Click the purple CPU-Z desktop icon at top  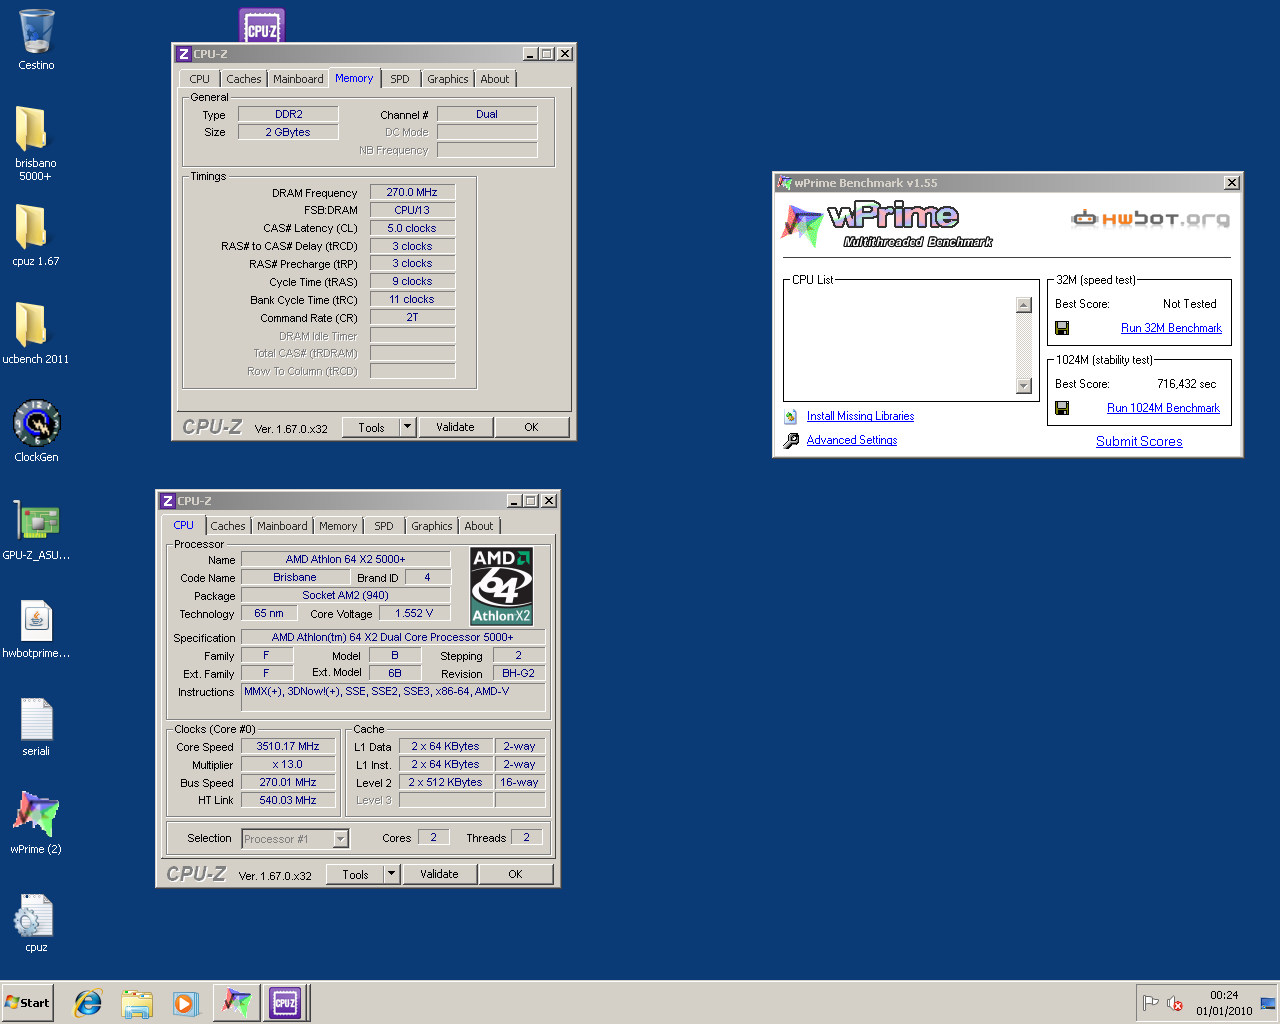[x=262, y=26]
